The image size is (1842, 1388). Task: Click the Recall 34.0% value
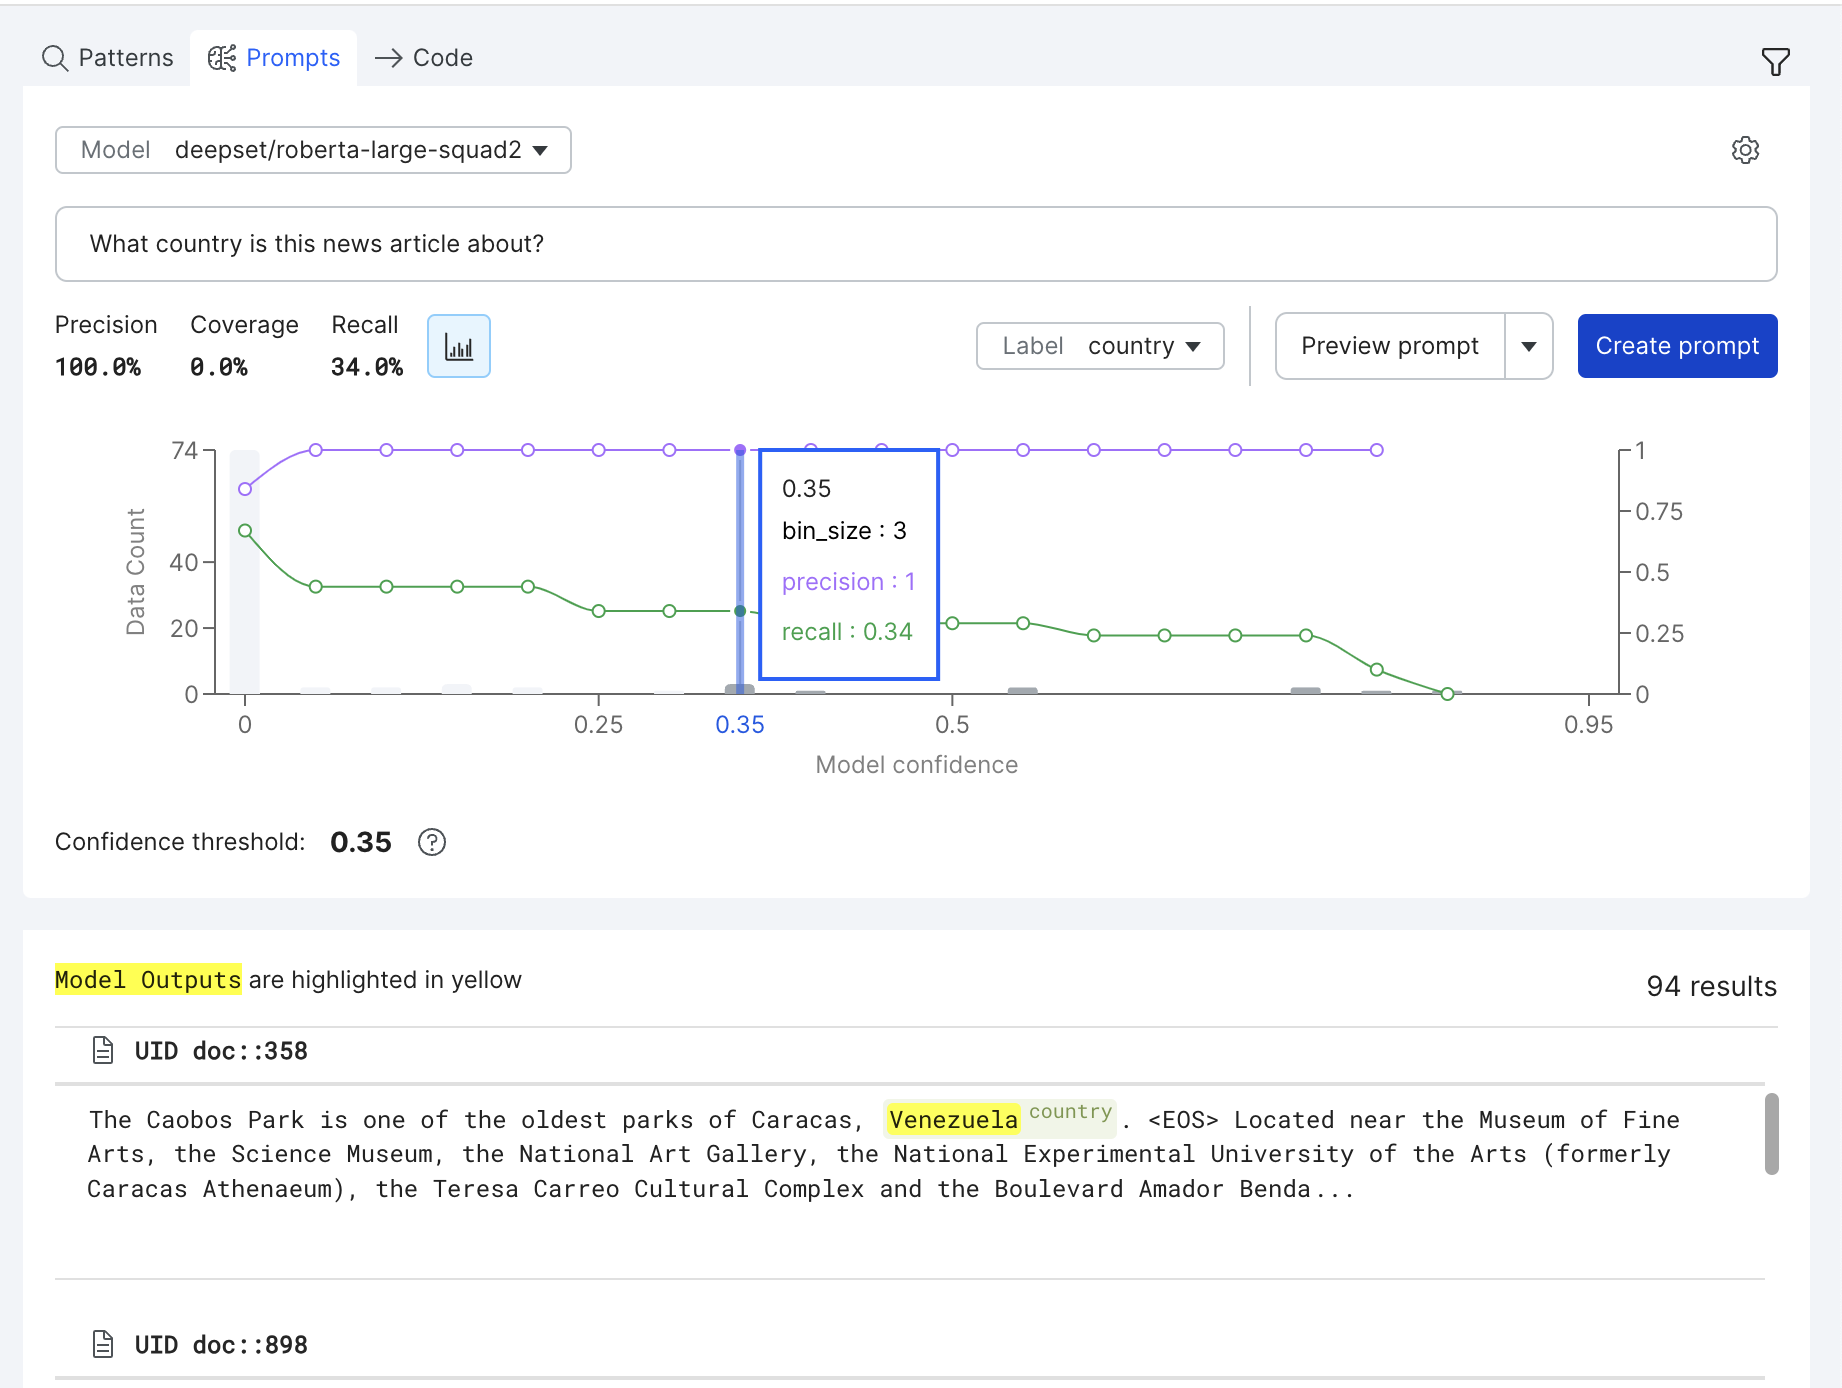tap(367, 367)
